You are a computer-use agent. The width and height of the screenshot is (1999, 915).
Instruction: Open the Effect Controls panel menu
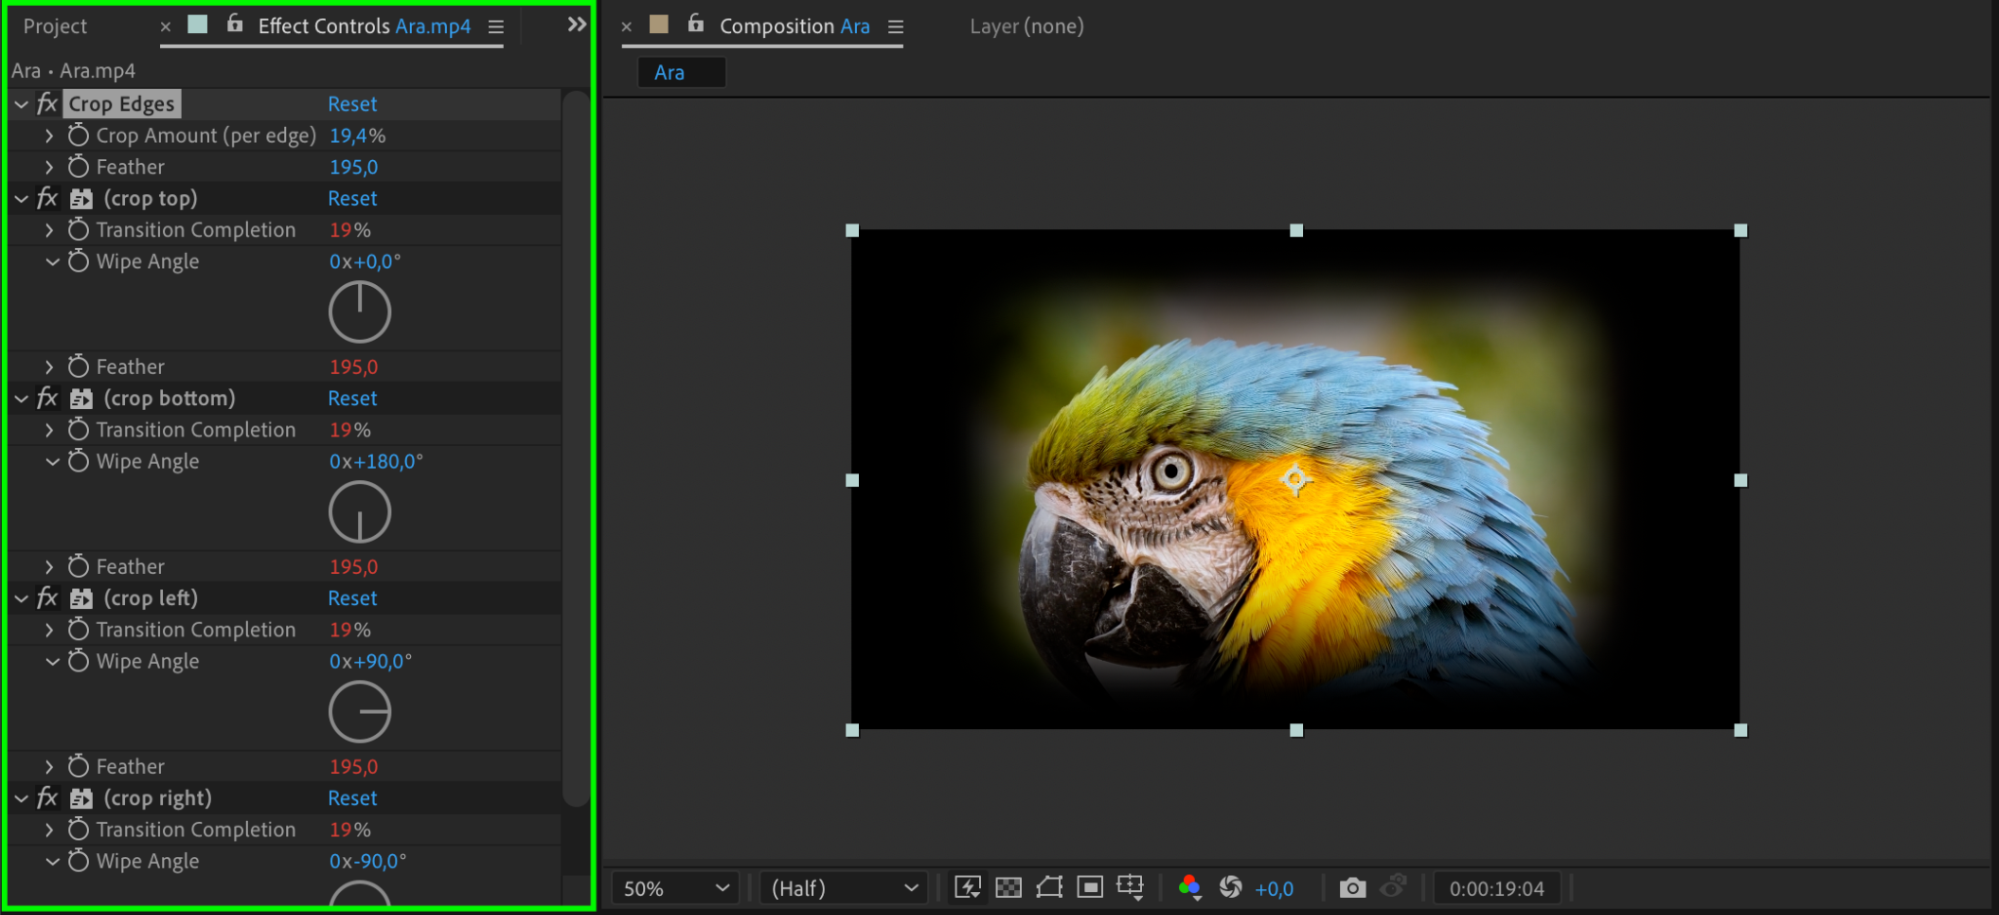tap(496, 27)
